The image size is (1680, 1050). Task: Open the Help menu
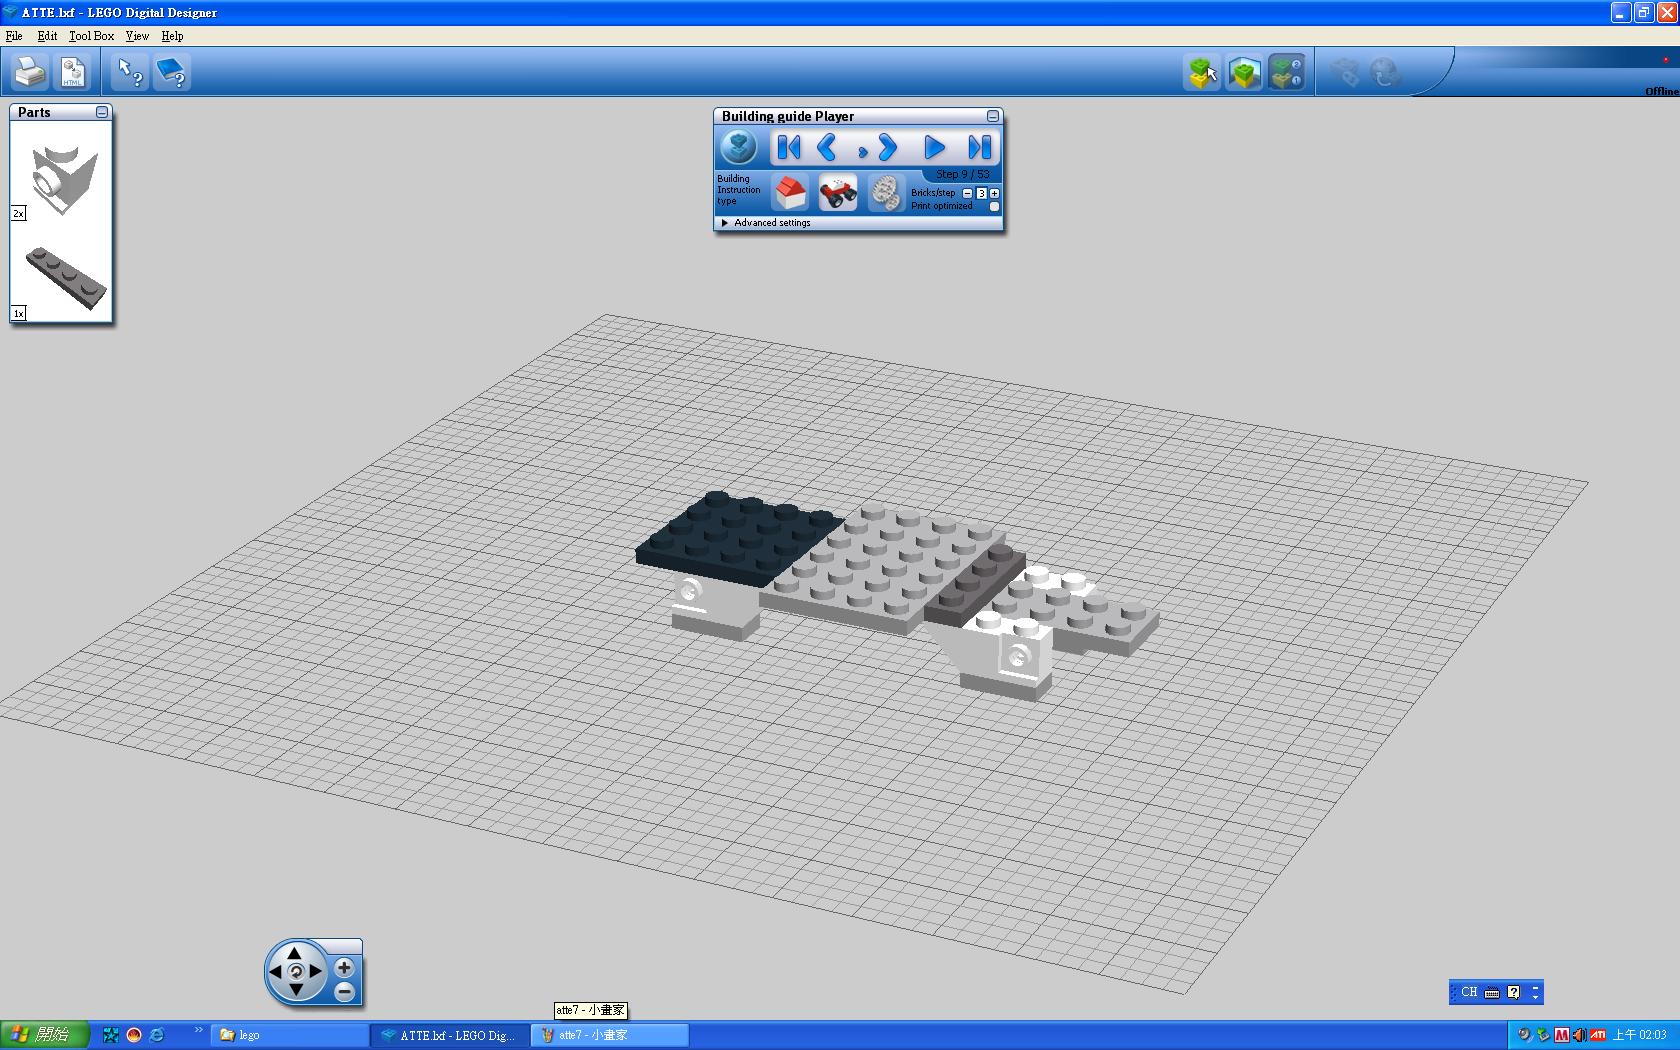pyautogui.click(x=172, y=36)
